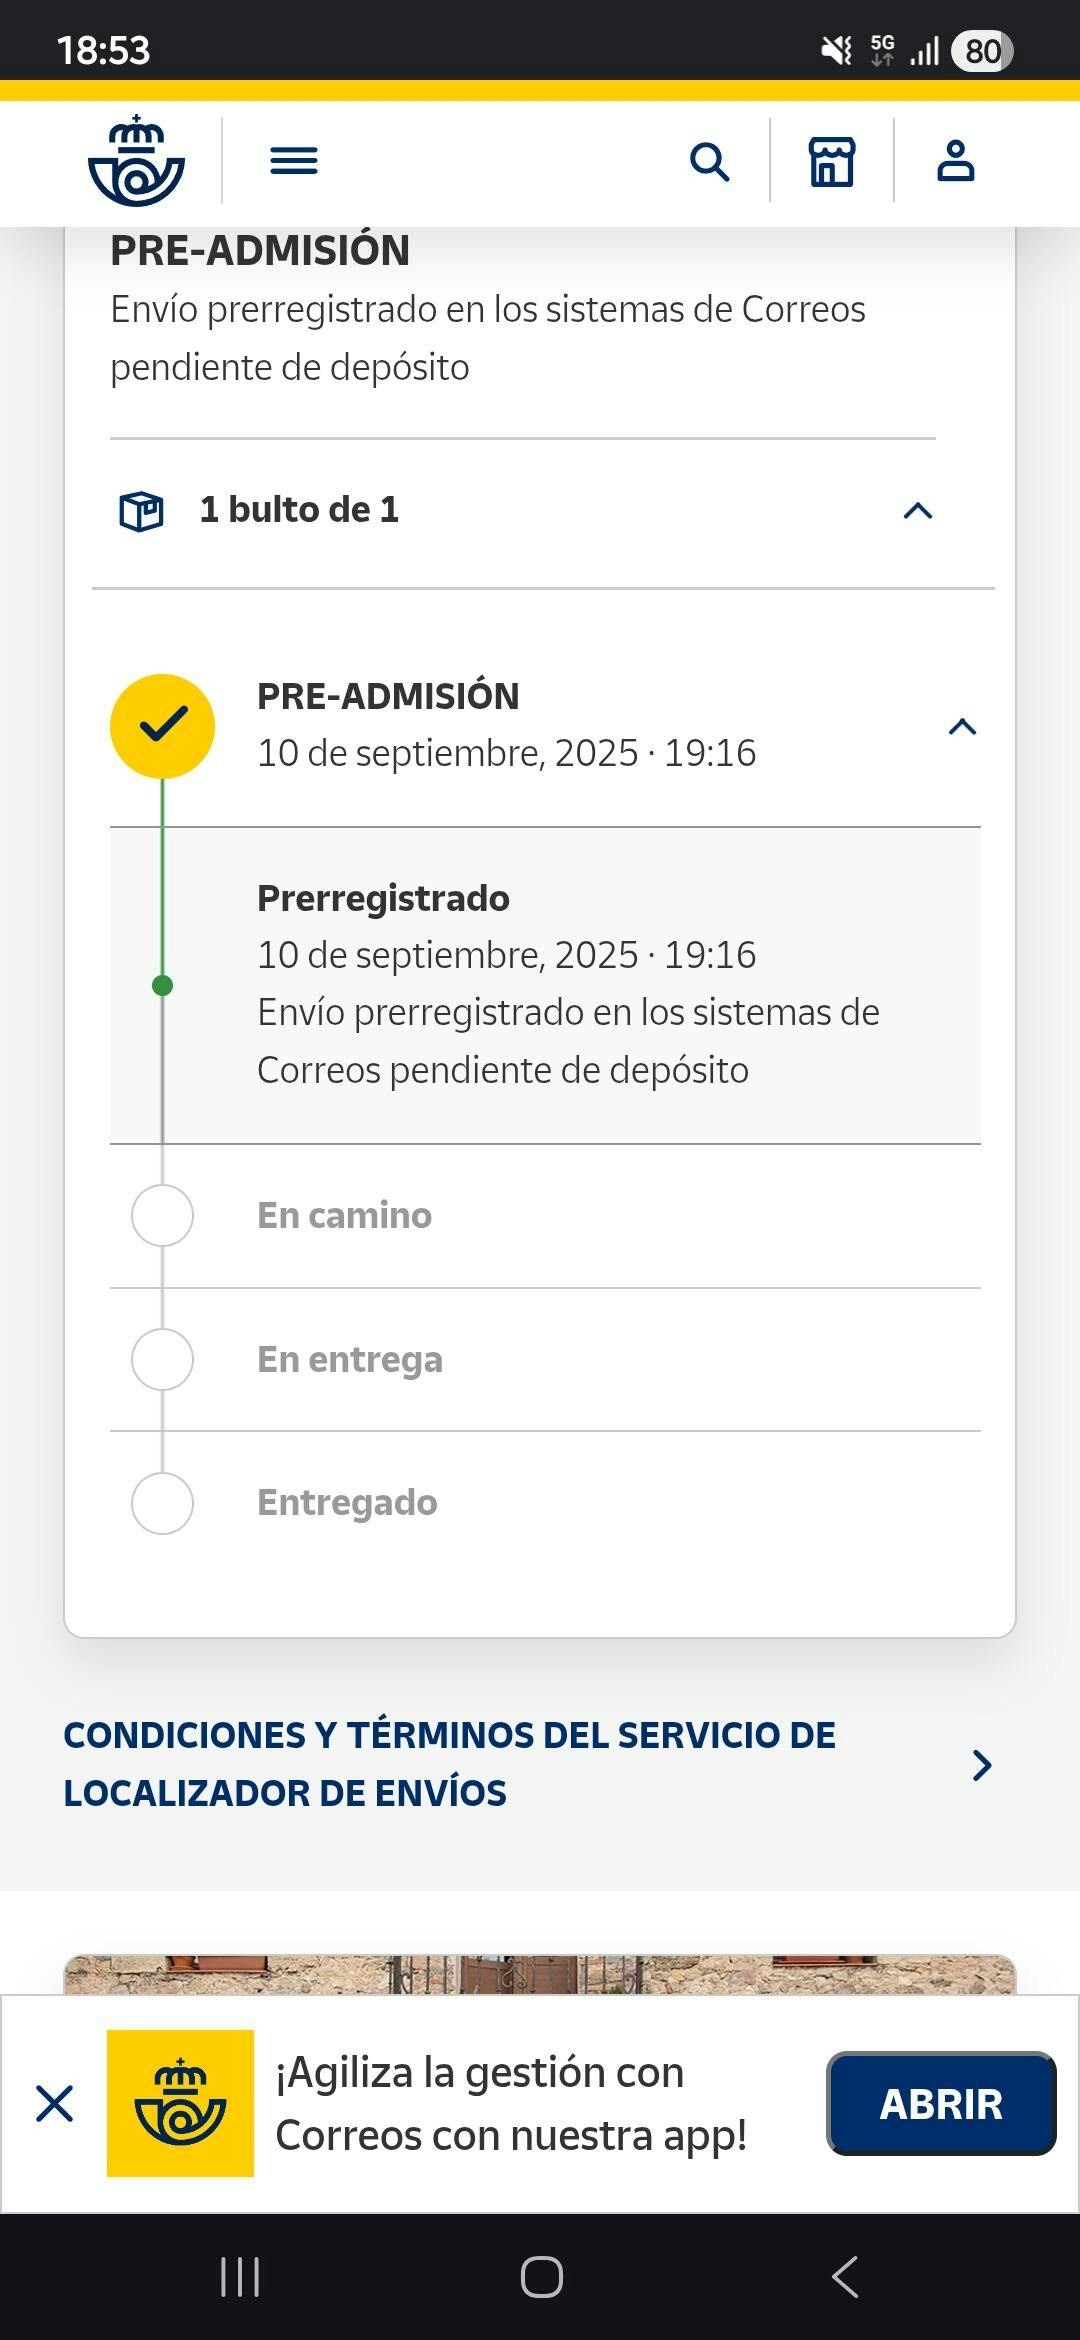
Task: Click the yellow PRE-ADMISIÓN checkmark circle
Action: 162,727
